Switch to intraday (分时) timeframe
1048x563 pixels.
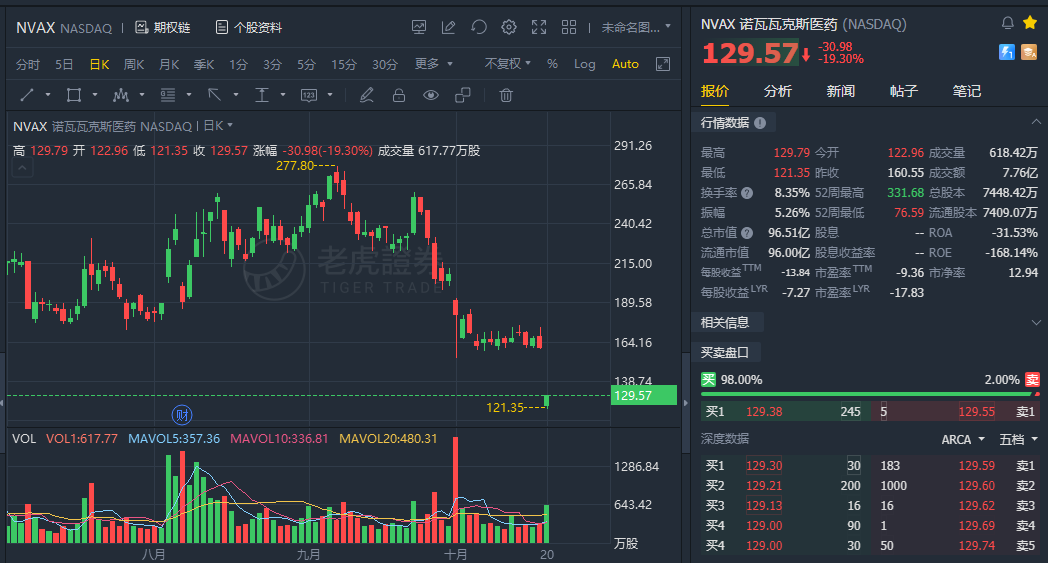[28, 64]
